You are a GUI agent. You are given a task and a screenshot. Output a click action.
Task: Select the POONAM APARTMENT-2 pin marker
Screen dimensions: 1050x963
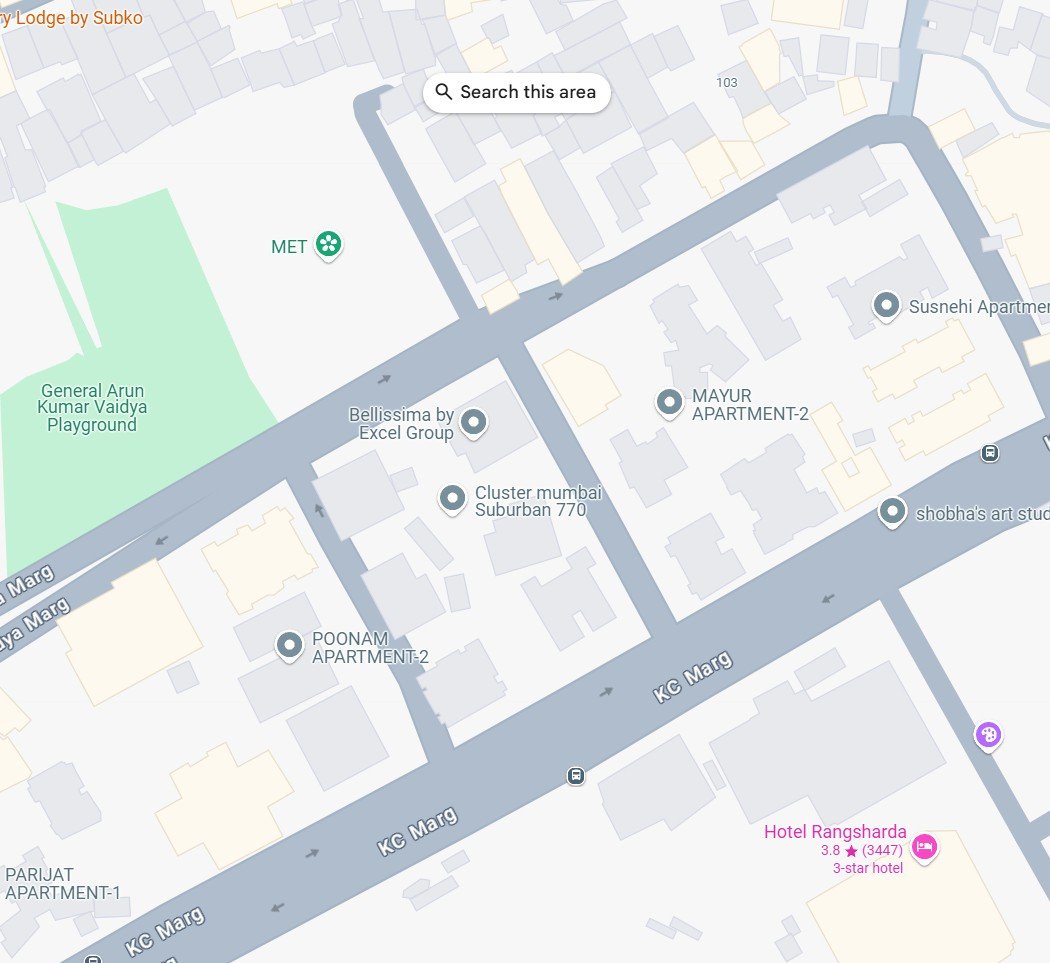click(x=289, y=647)
